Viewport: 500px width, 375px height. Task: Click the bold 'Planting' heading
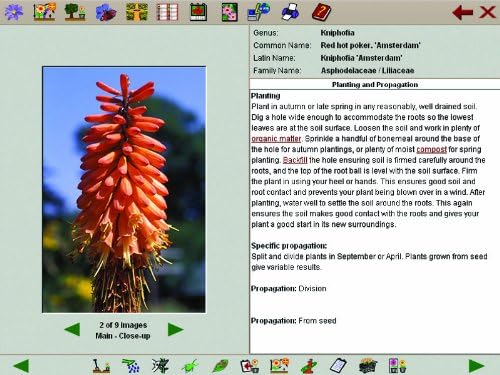pyautogui.click(x=265, y=96)
